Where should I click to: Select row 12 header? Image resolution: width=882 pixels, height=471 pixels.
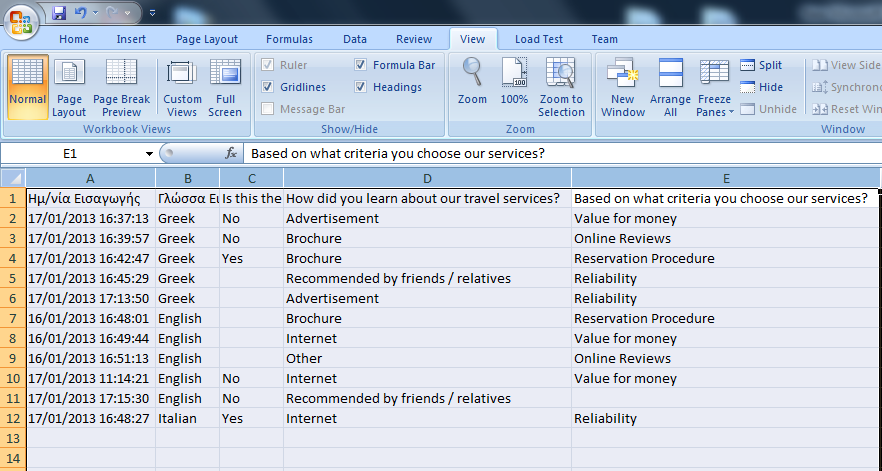click(13, 419)
